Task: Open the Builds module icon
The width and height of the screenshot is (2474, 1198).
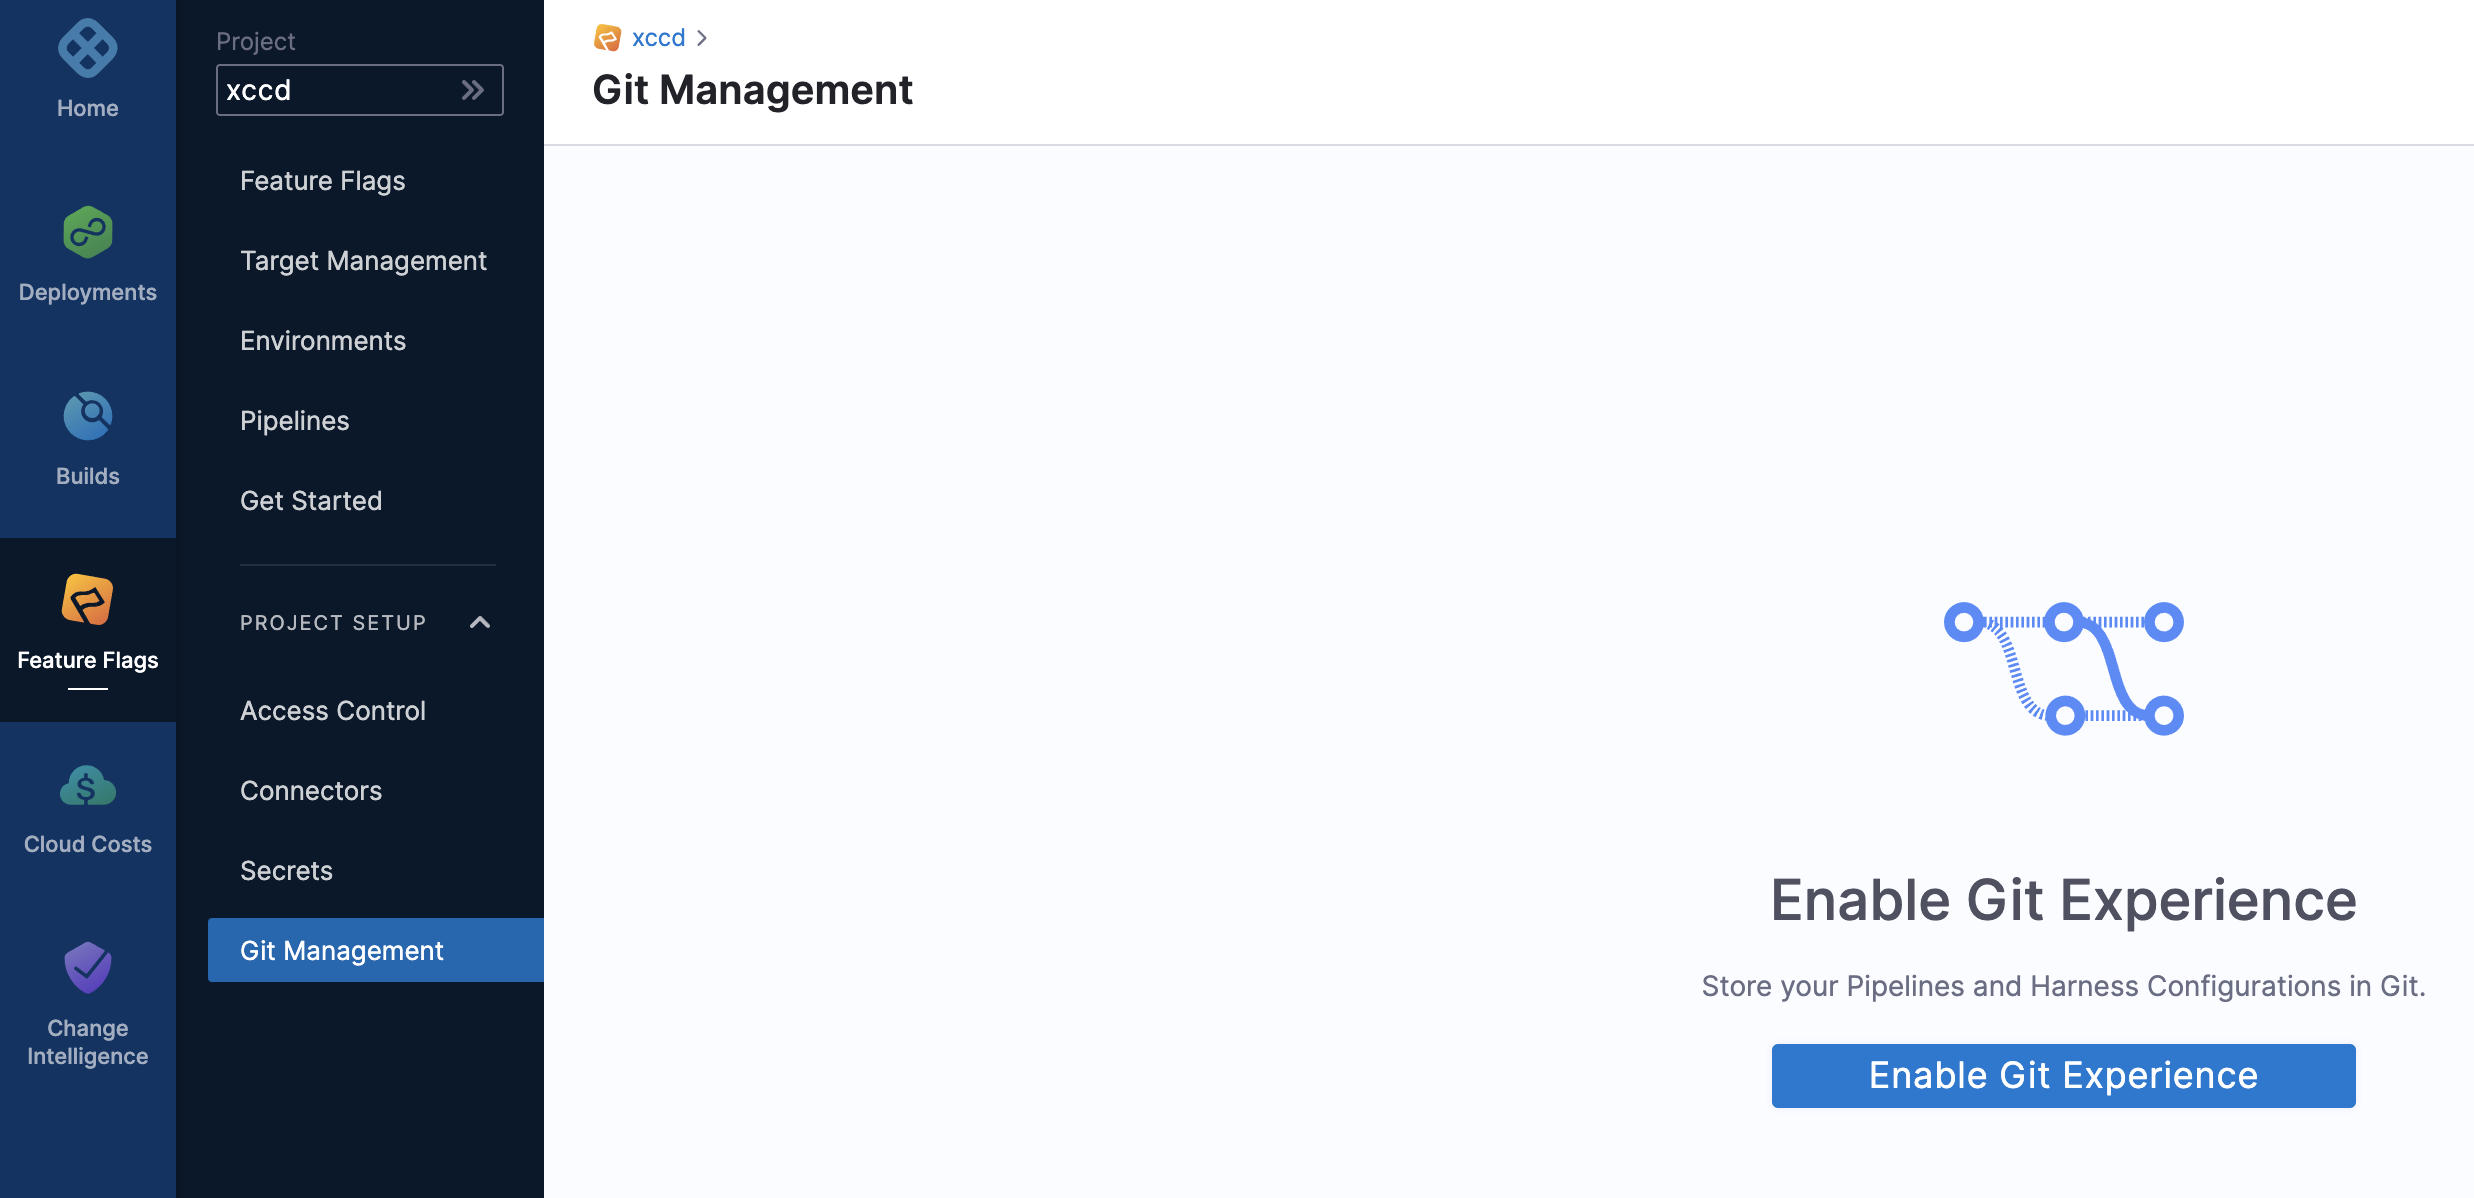Action: point(88,416)
